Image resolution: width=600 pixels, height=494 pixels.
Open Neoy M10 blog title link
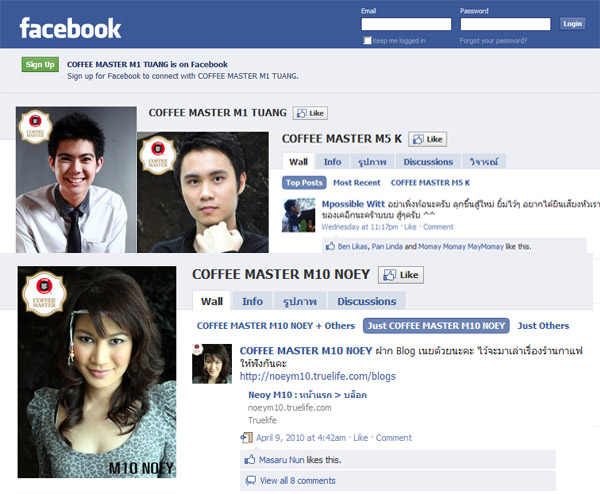click(x=307, y=395)
